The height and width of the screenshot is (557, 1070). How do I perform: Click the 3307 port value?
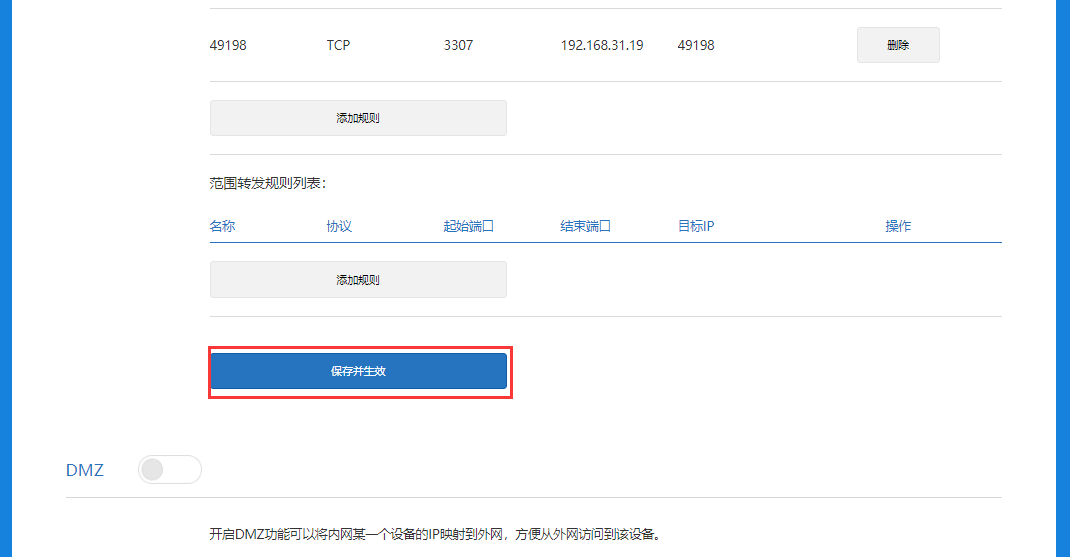458,45
